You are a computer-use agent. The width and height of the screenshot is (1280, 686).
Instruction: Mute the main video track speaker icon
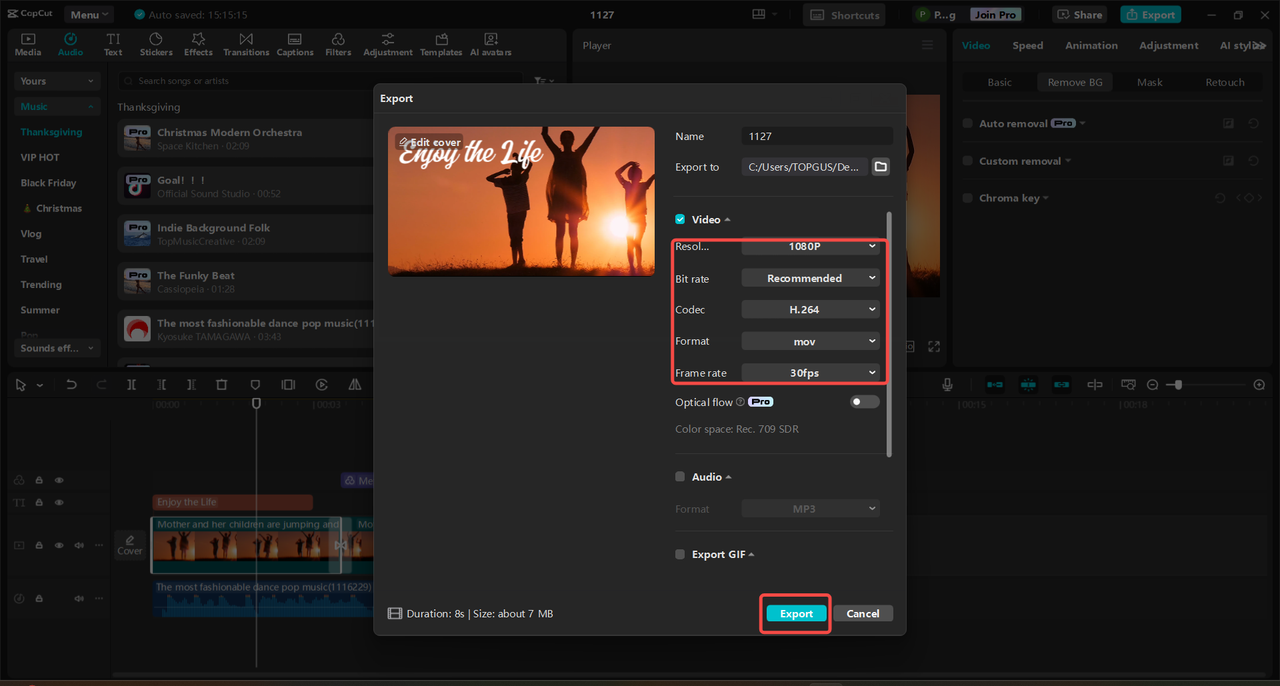78,545
